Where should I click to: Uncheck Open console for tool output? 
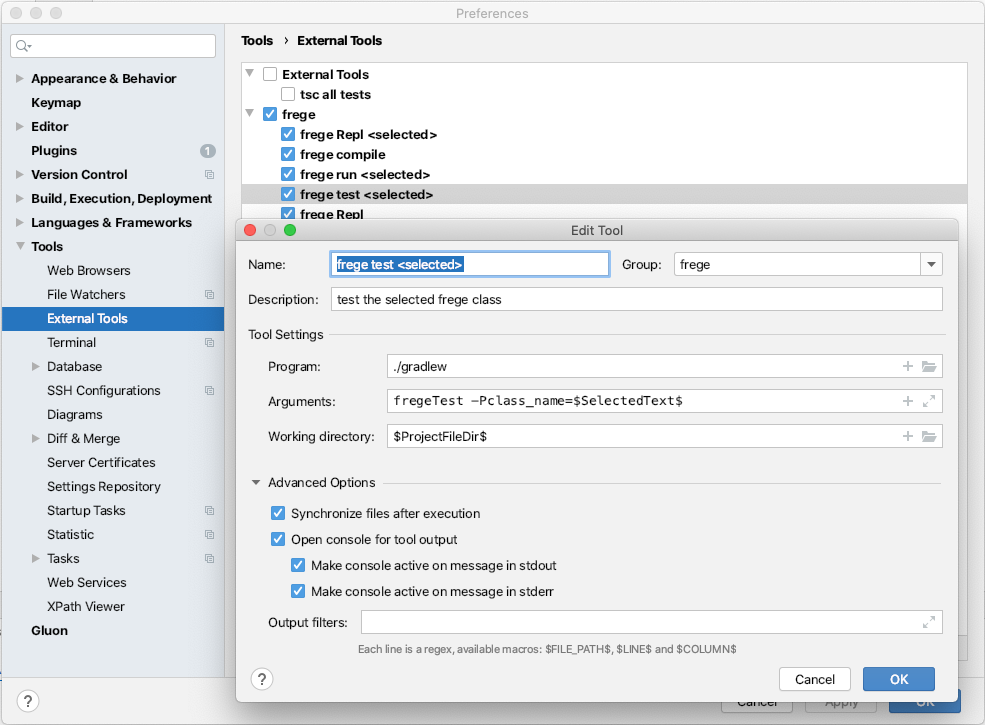pyautogui.click(x=278, y=539)
